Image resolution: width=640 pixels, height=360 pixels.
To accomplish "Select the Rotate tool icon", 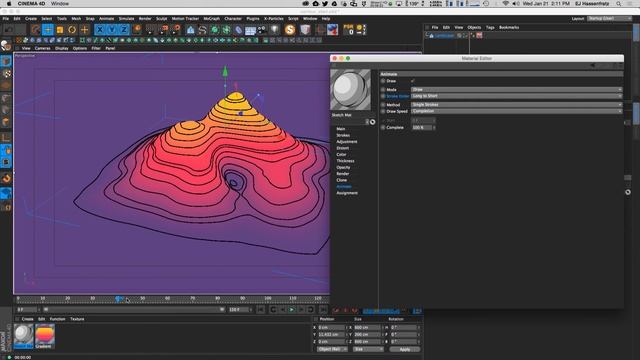I will click(72, 29).
